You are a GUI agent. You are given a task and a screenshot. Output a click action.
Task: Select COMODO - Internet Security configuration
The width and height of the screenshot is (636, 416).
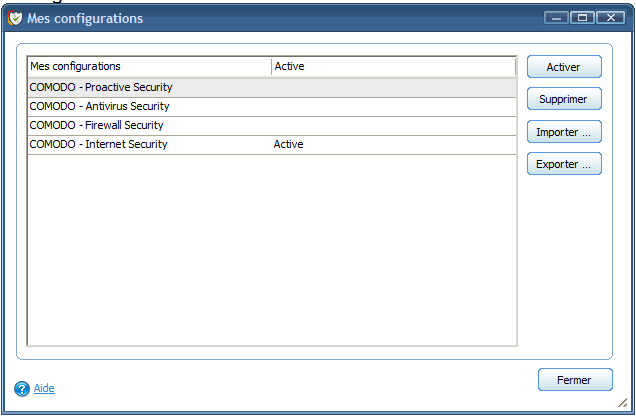(x=272, y=144)
